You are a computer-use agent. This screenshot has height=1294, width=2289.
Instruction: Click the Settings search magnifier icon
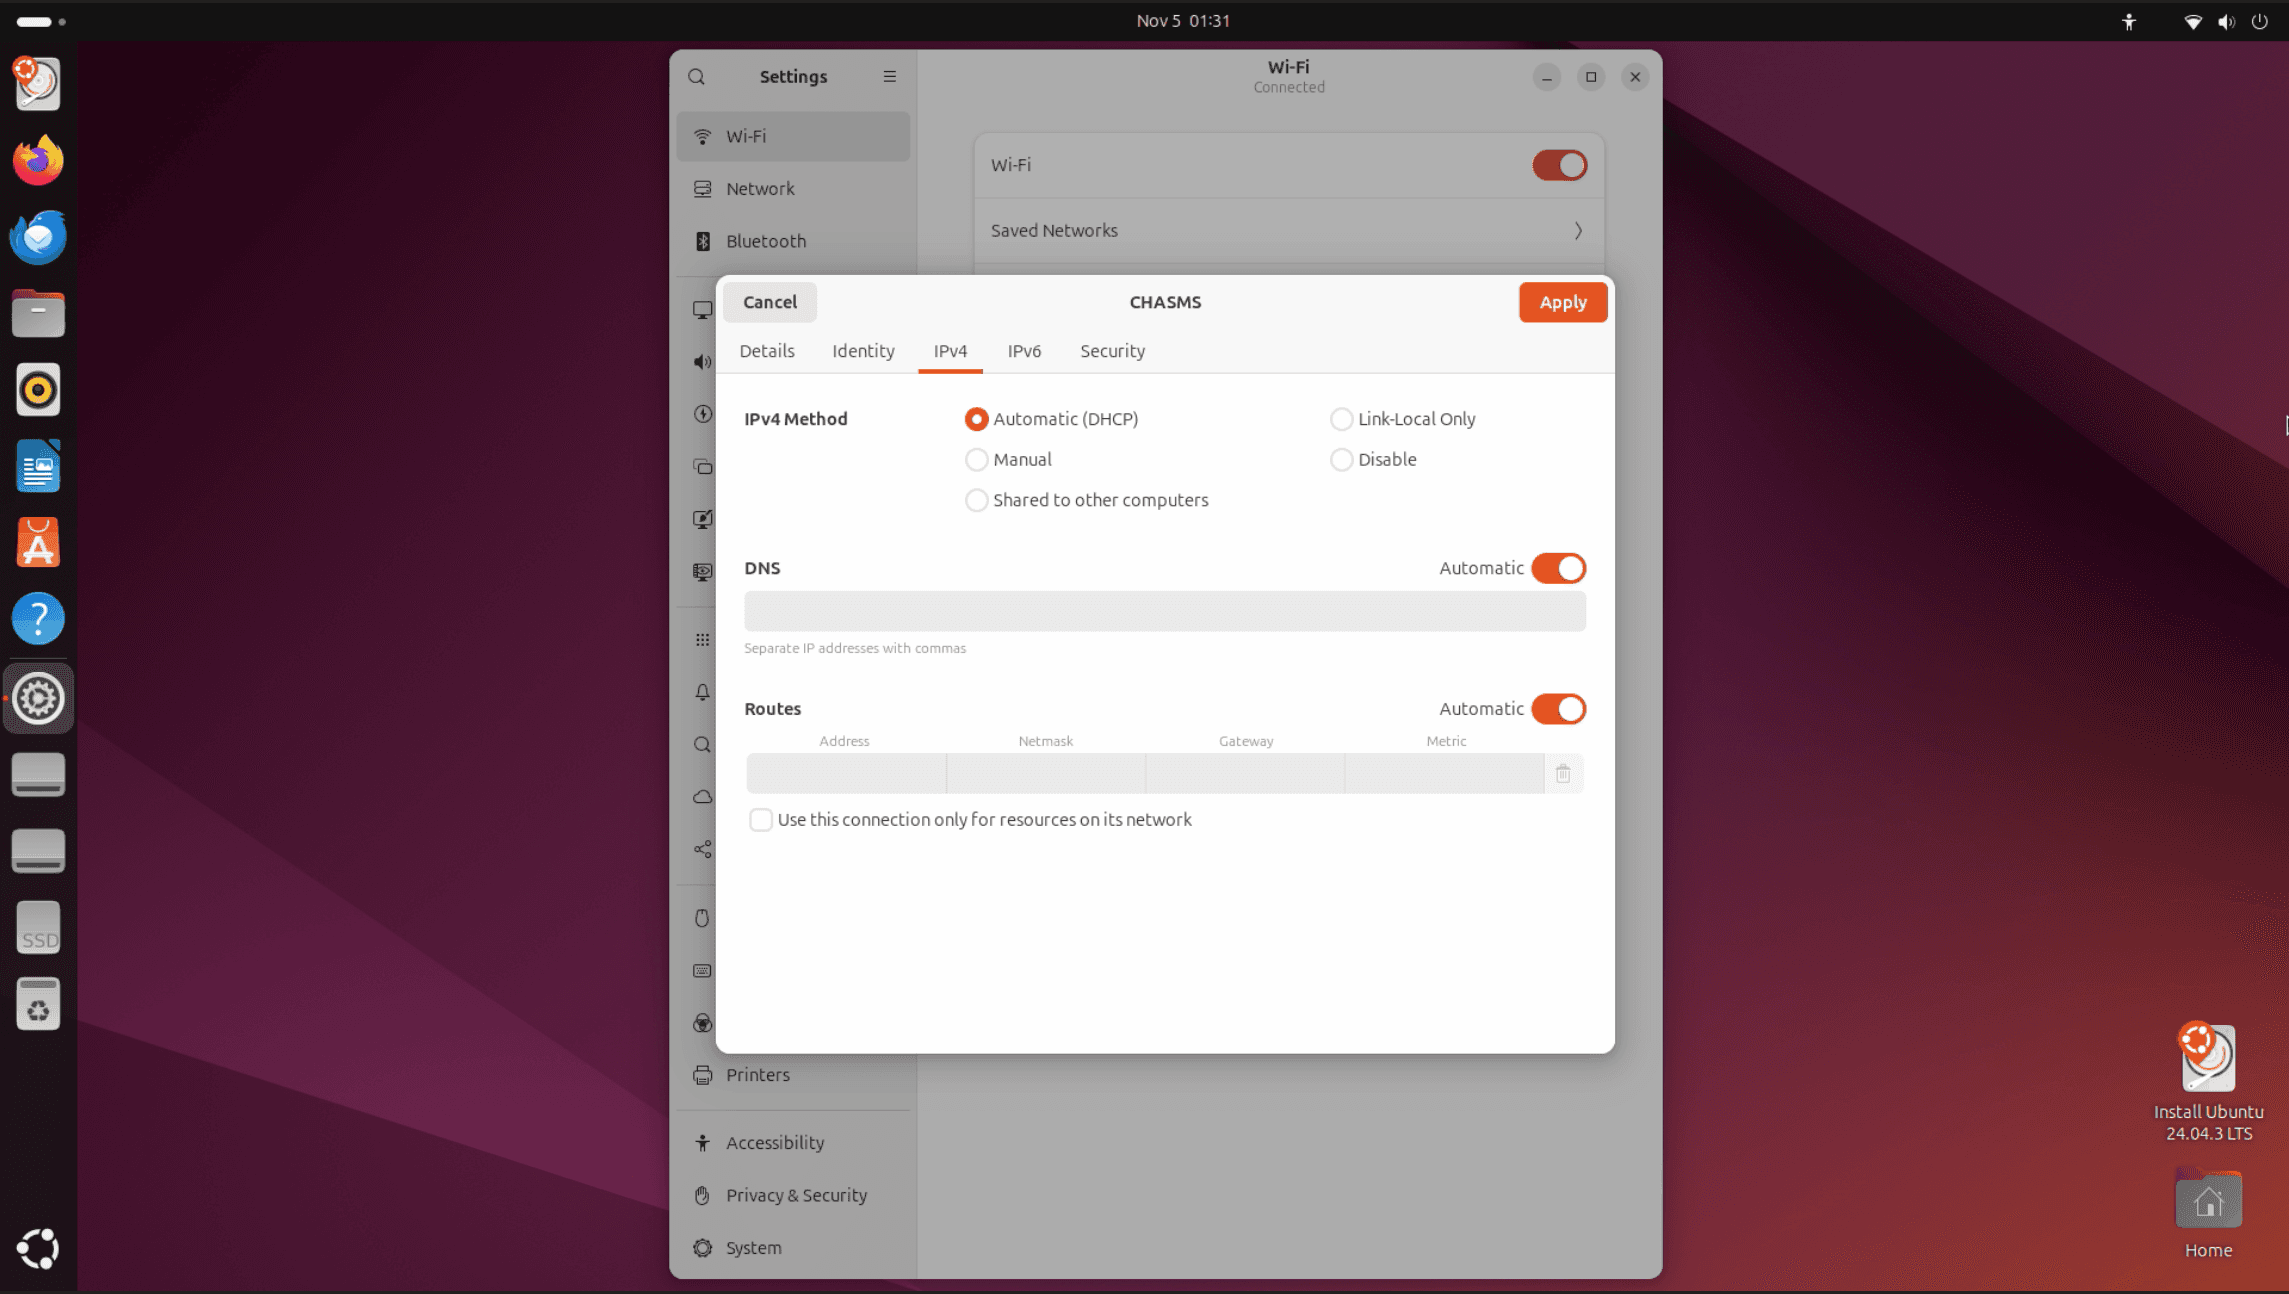(697, 76)
